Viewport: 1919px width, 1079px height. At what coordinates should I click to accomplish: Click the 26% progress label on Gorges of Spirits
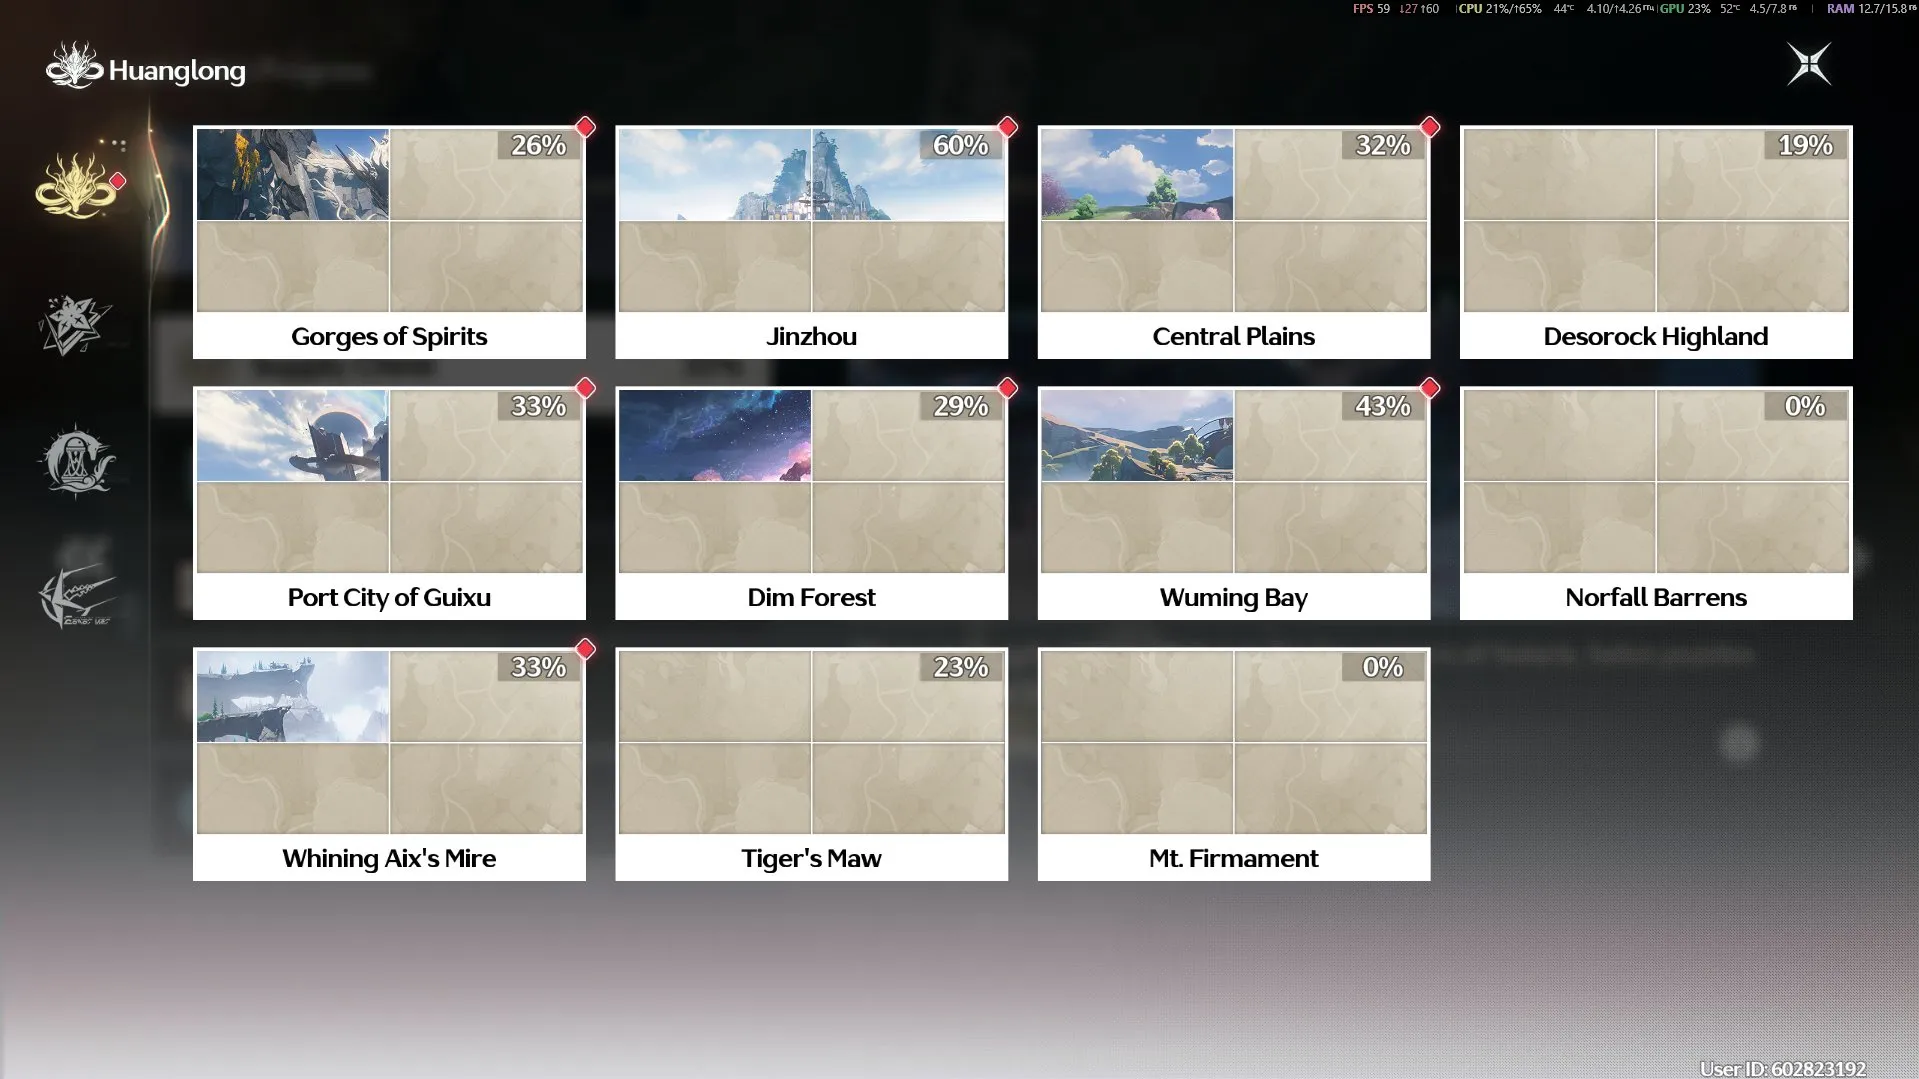539,145
